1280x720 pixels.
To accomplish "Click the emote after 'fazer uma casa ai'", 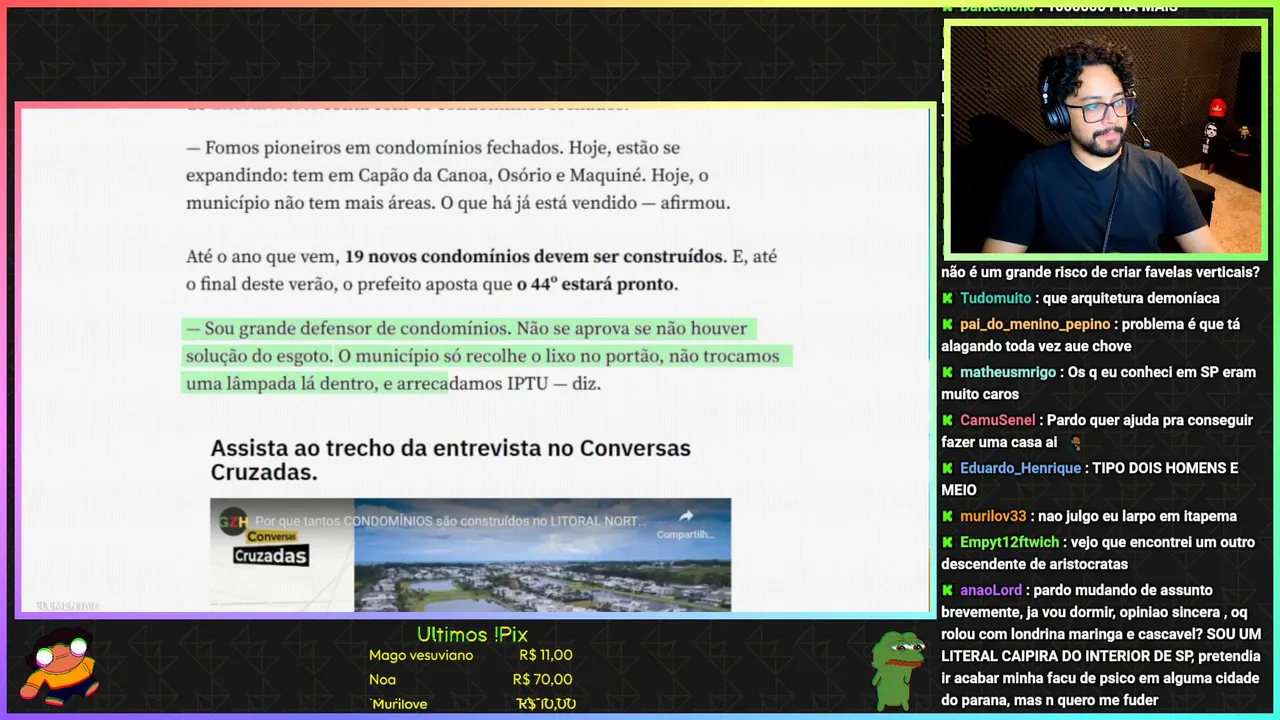I will tap(1075, 442).
